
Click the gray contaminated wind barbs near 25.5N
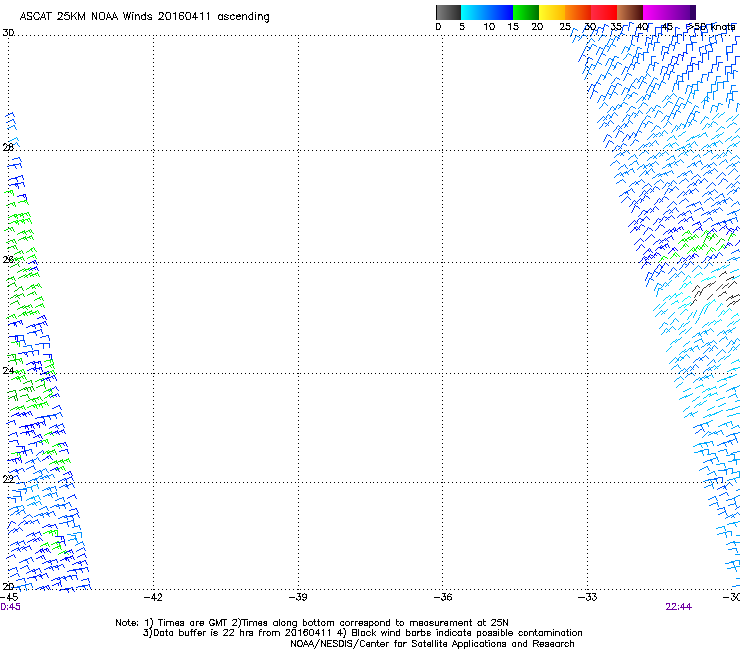point(715,288)
